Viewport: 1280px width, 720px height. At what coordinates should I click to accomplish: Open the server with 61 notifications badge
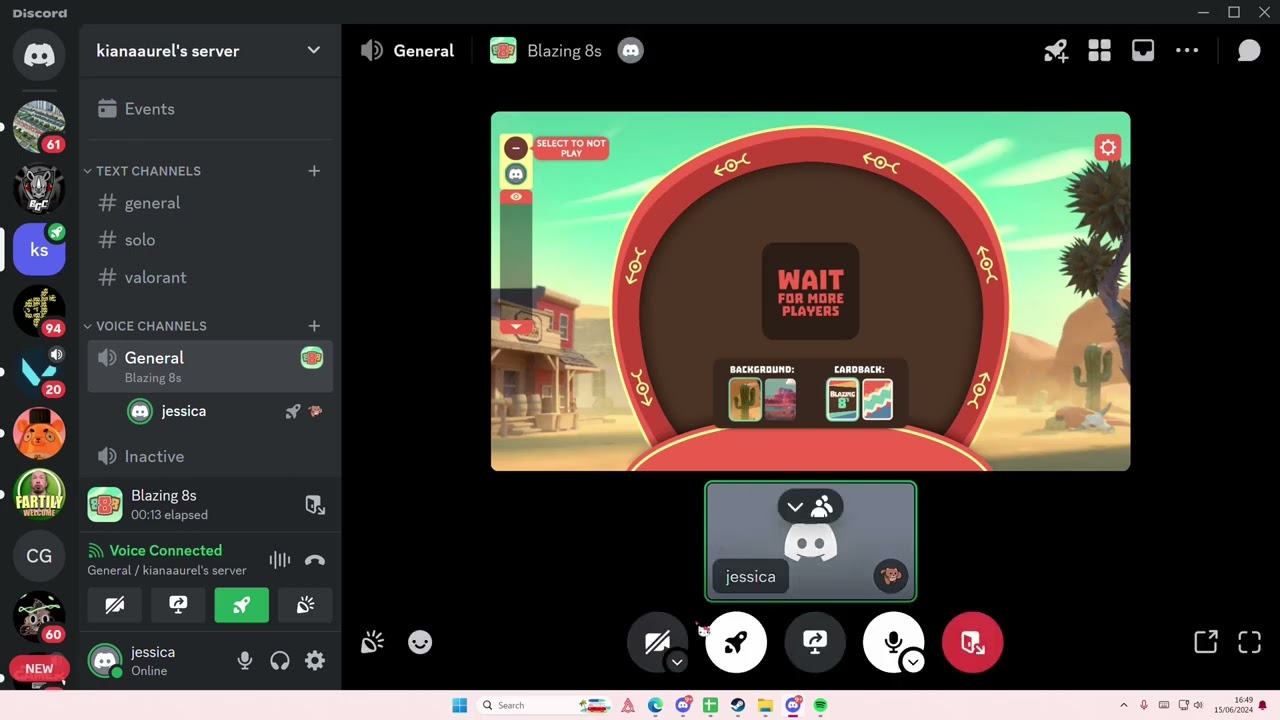click(39, 126)
